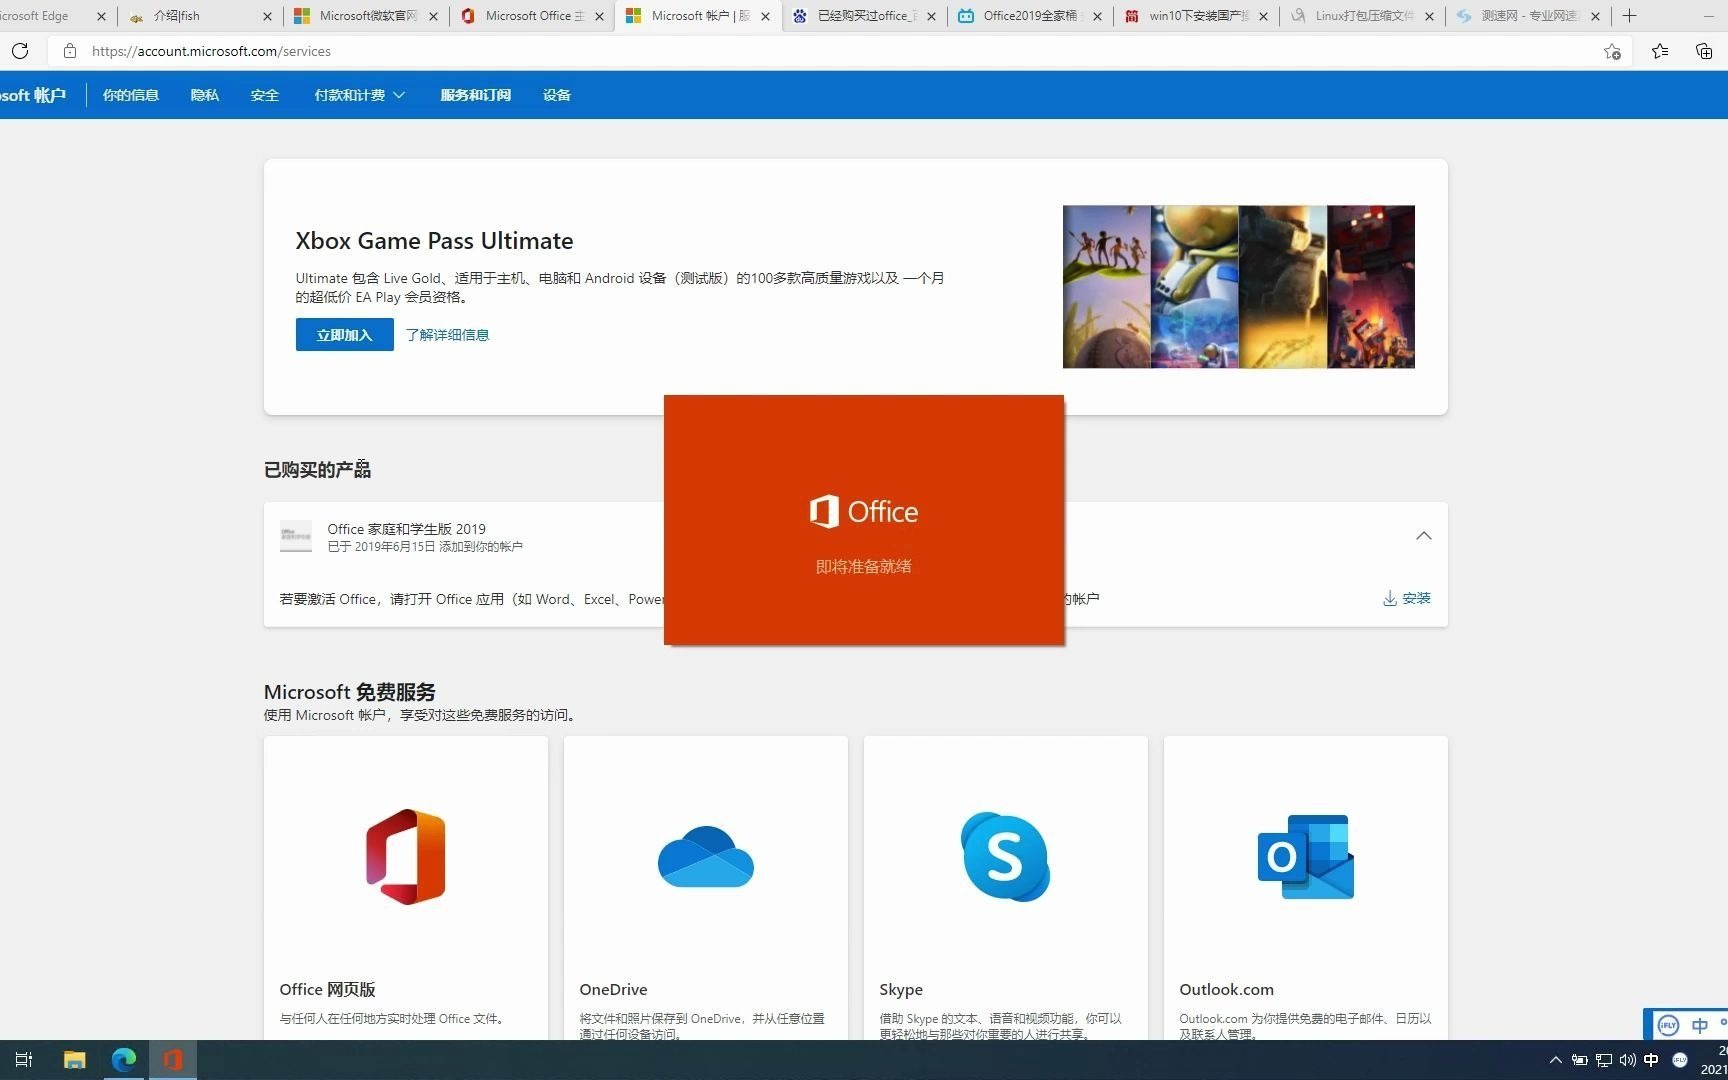Close the 'Office2019全家桶' tab
Viewport: 1728px width, 1080px height.
(x=1097, y=16)
